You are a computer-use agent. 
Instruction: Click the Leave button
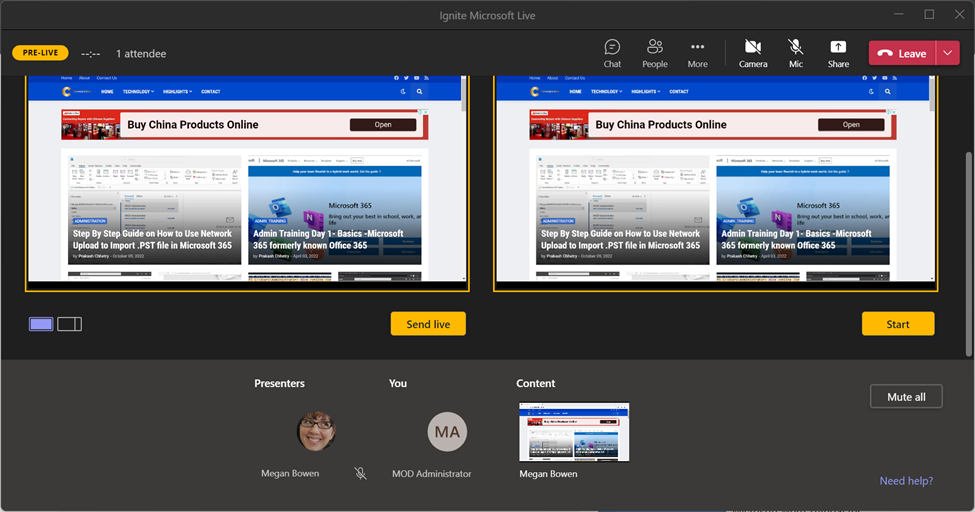[902, 54]
